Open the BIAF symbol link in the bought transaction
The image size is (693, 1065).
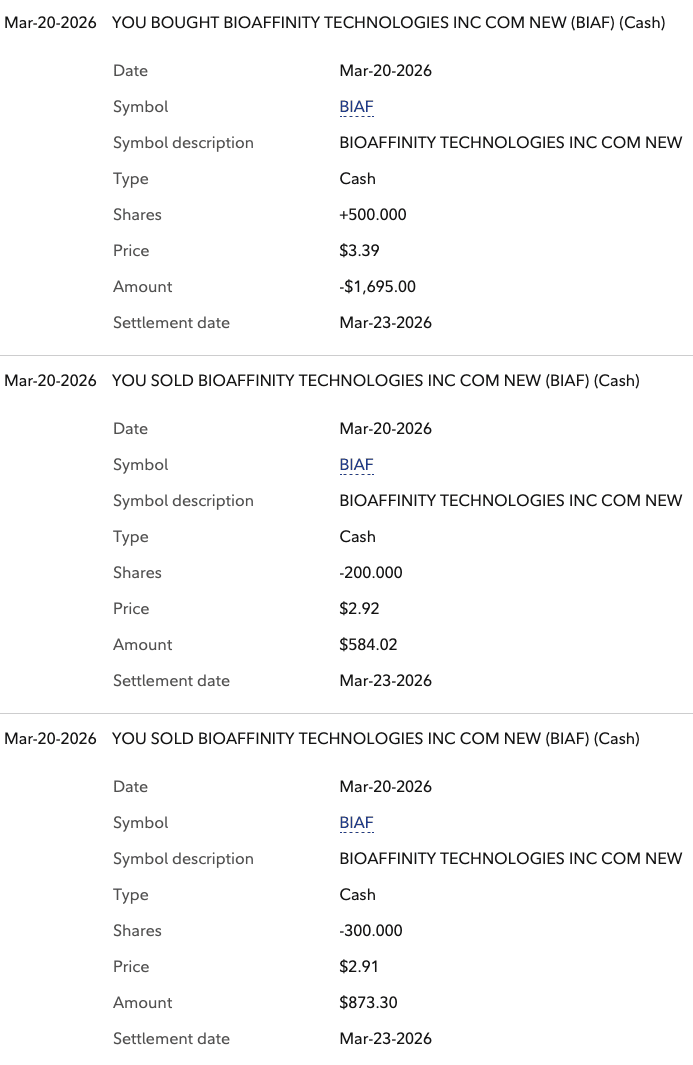coord(356,107)
